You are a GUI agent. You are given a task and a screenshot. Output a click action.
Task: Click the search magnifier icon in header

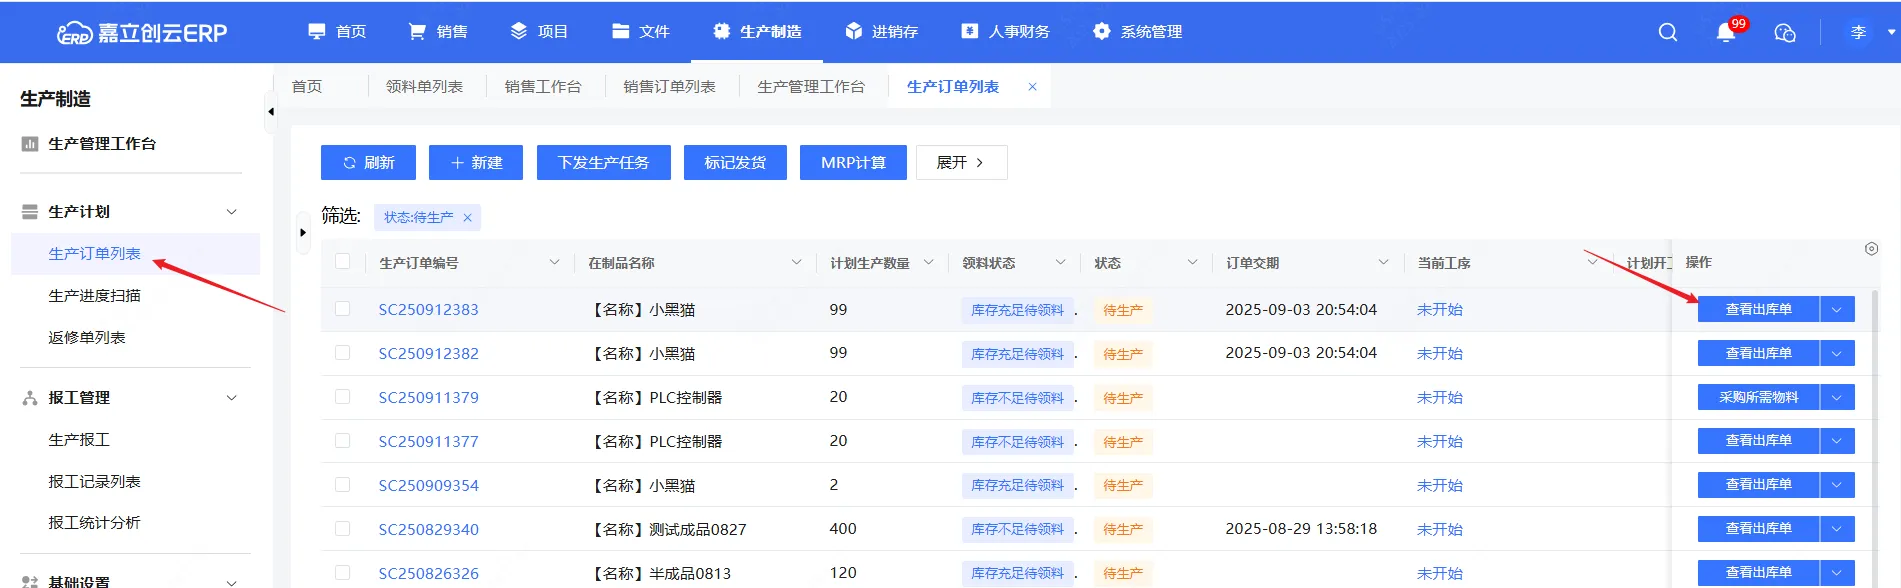coord(1667,32)
